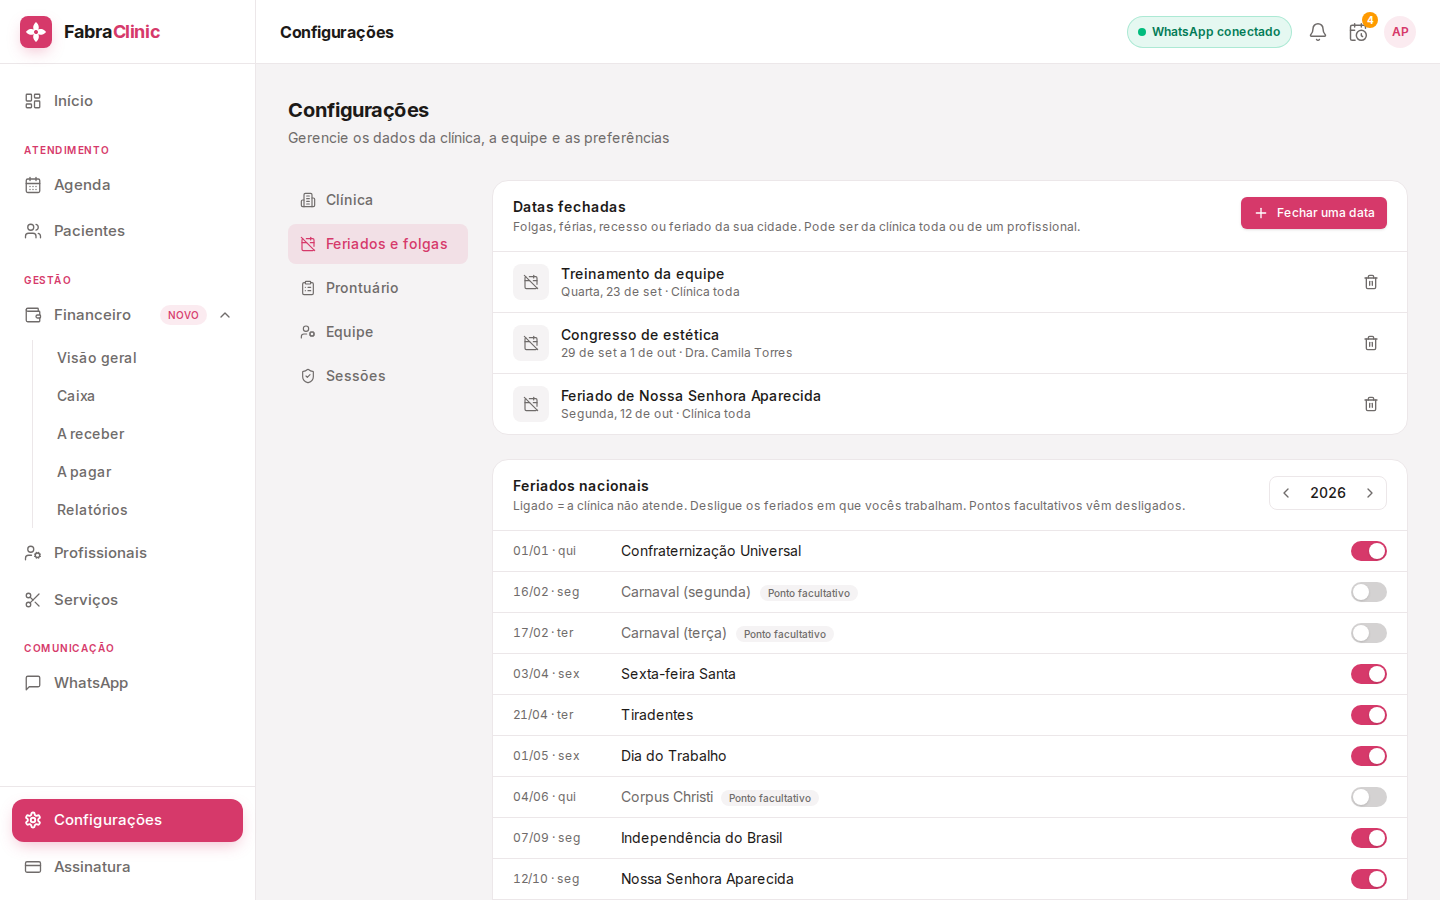This screenshot has width=1440, height=900.
Task: Enable the Carnaval (terça) toggle
Action: 1369,633
